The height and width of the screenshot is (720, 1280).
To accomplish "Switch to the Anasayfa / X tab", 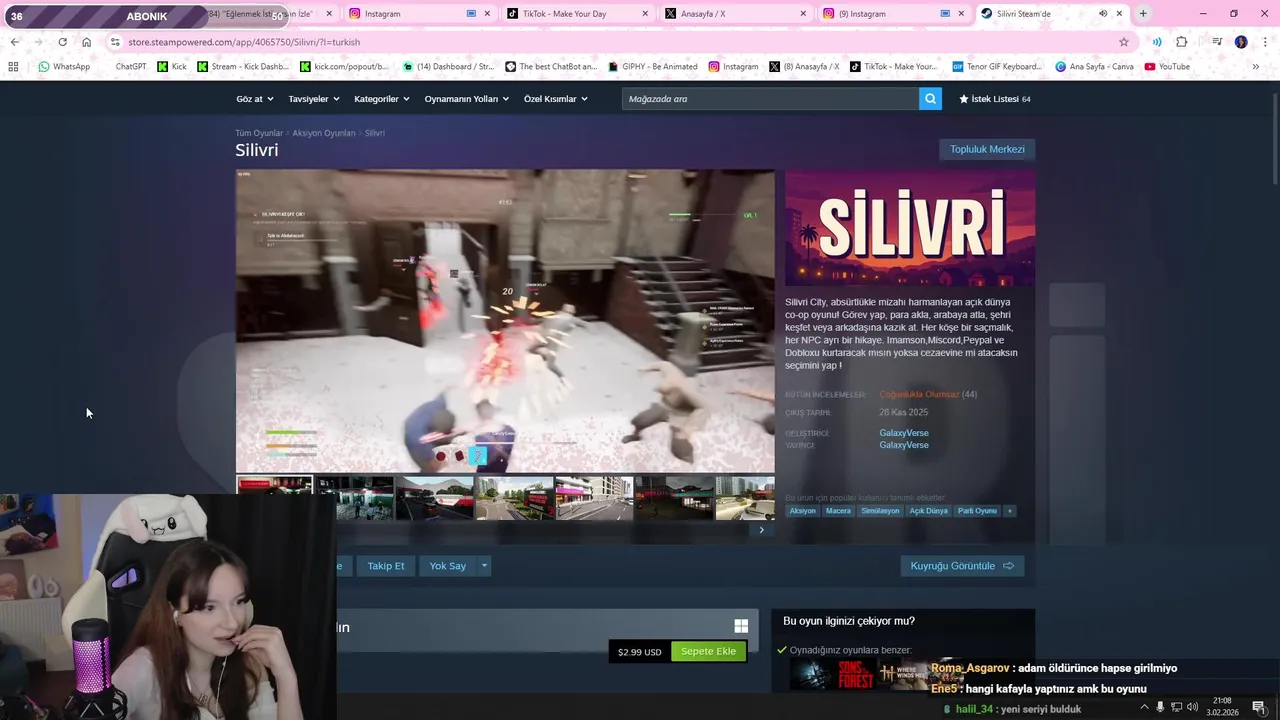I will coord(735,14).
